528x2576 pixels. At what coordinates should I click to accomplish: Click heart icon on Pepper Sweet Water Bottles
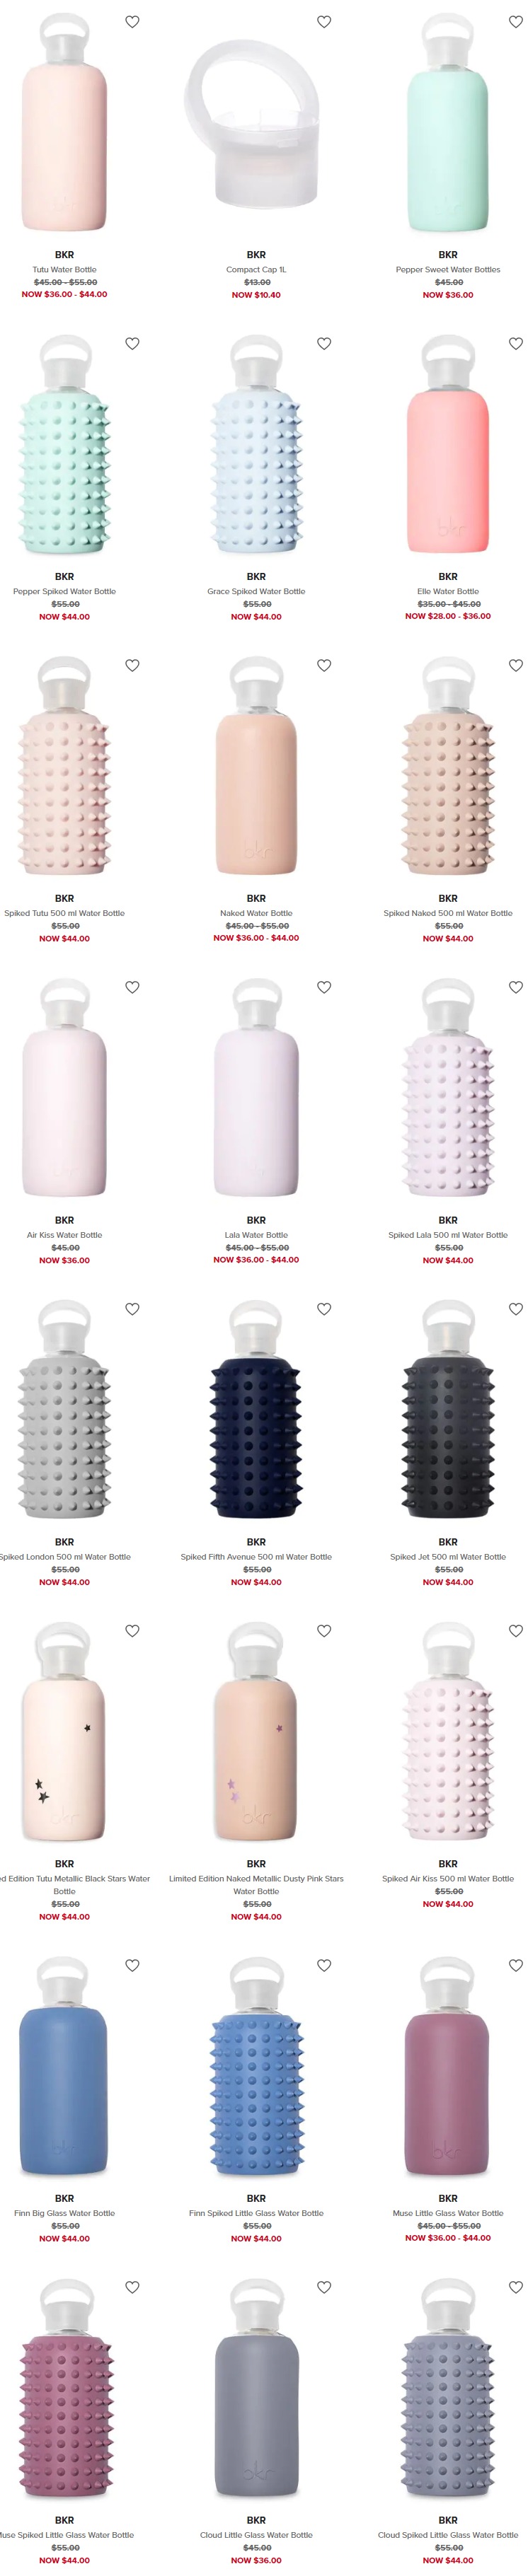pos(516,22)
